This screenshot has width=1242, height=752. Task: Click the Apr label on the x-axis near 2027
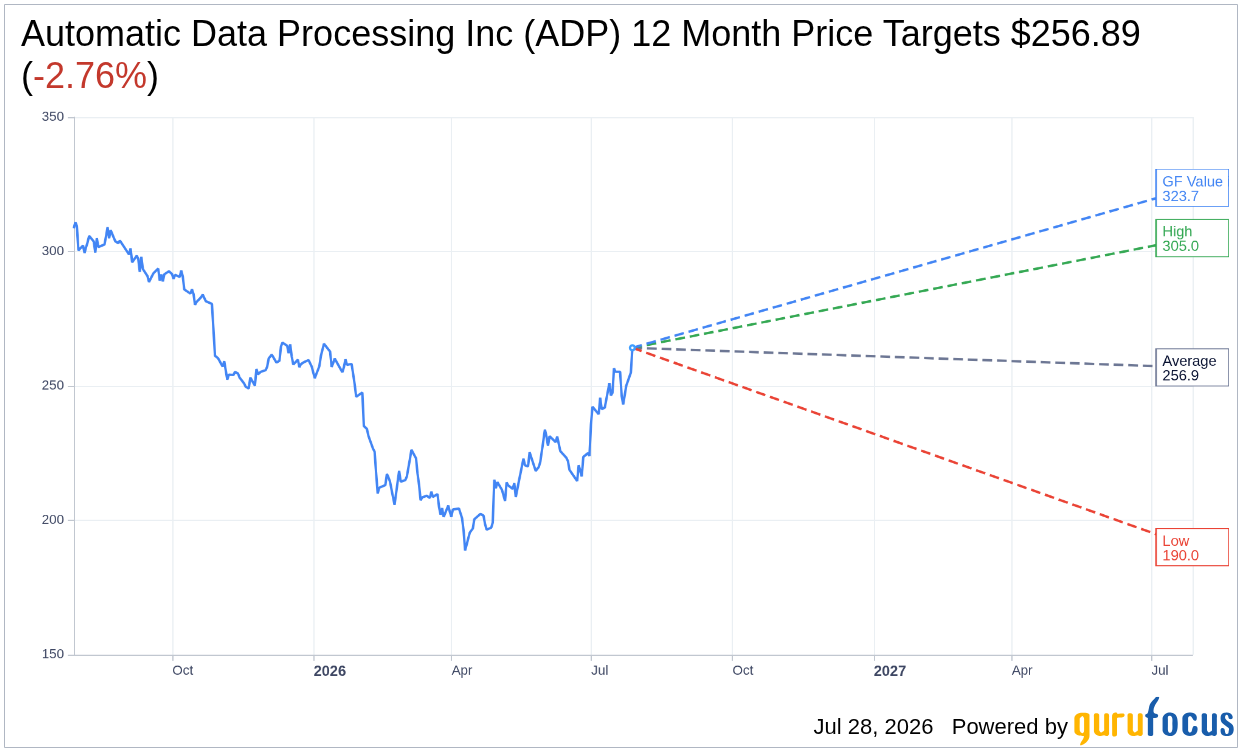coord(1021,671)
